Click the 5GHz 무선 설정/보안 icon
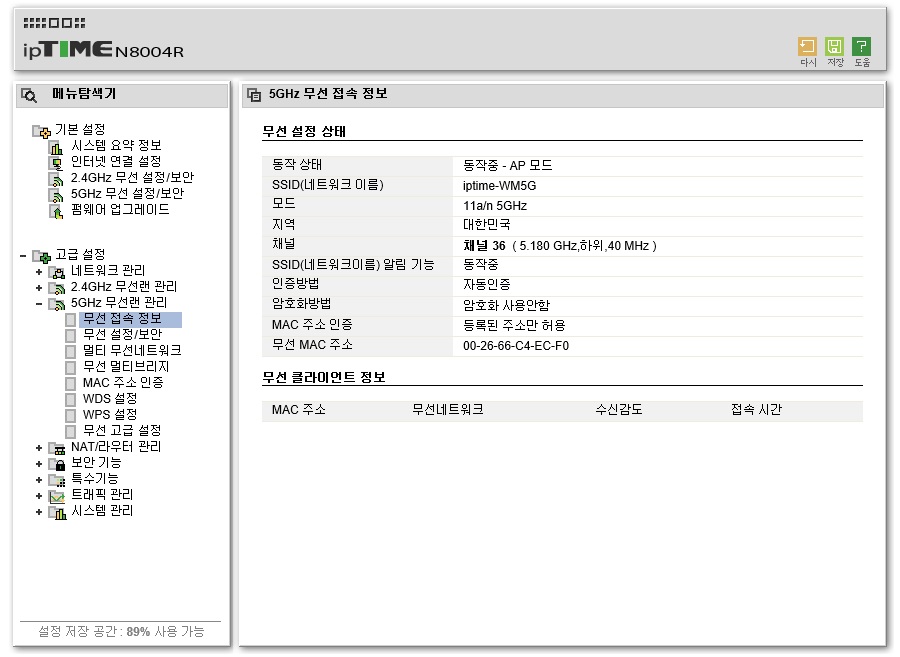This screenshot has height=657, width=900. click(x=56, y=196)
